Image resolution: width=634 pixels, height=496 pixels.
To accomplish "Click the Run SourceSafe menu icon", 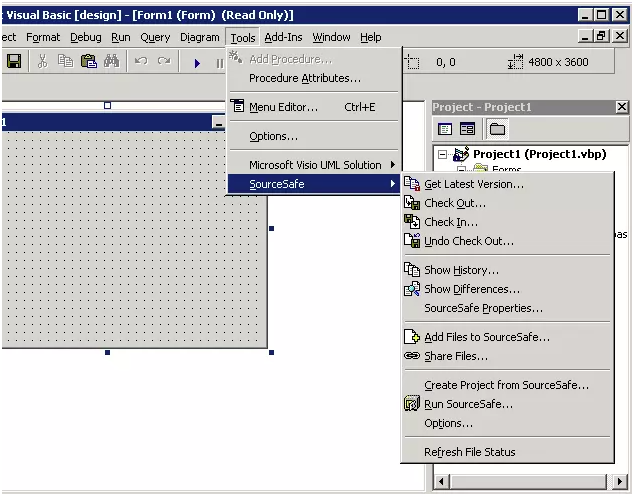I will [x=412, y=403].
